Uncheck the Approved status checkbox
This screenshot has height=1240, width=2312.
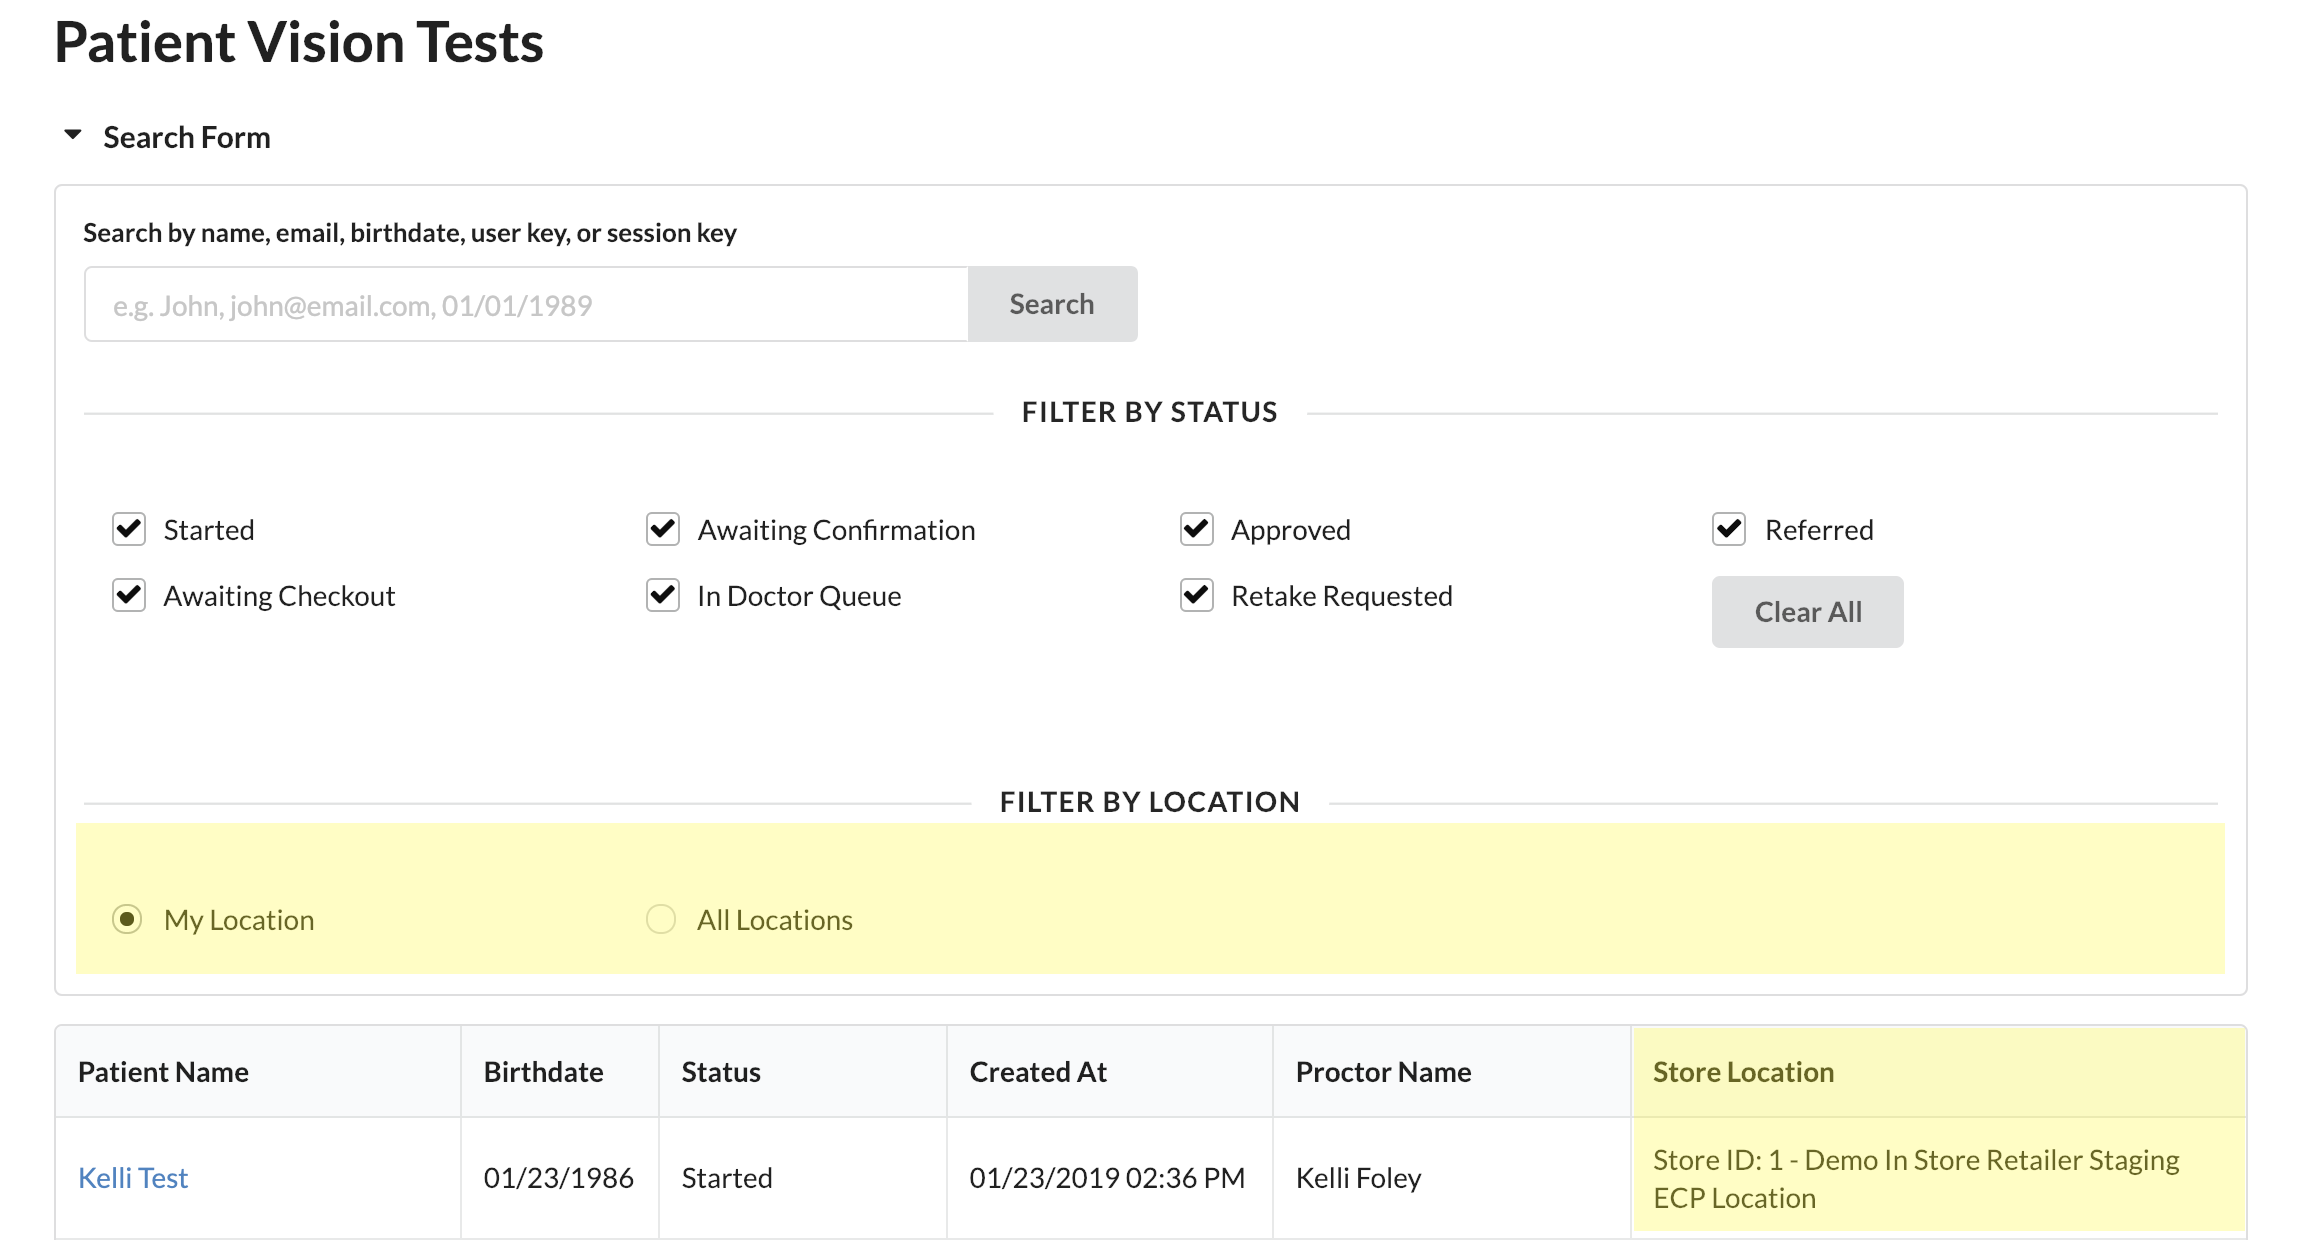click(1197, 529)
